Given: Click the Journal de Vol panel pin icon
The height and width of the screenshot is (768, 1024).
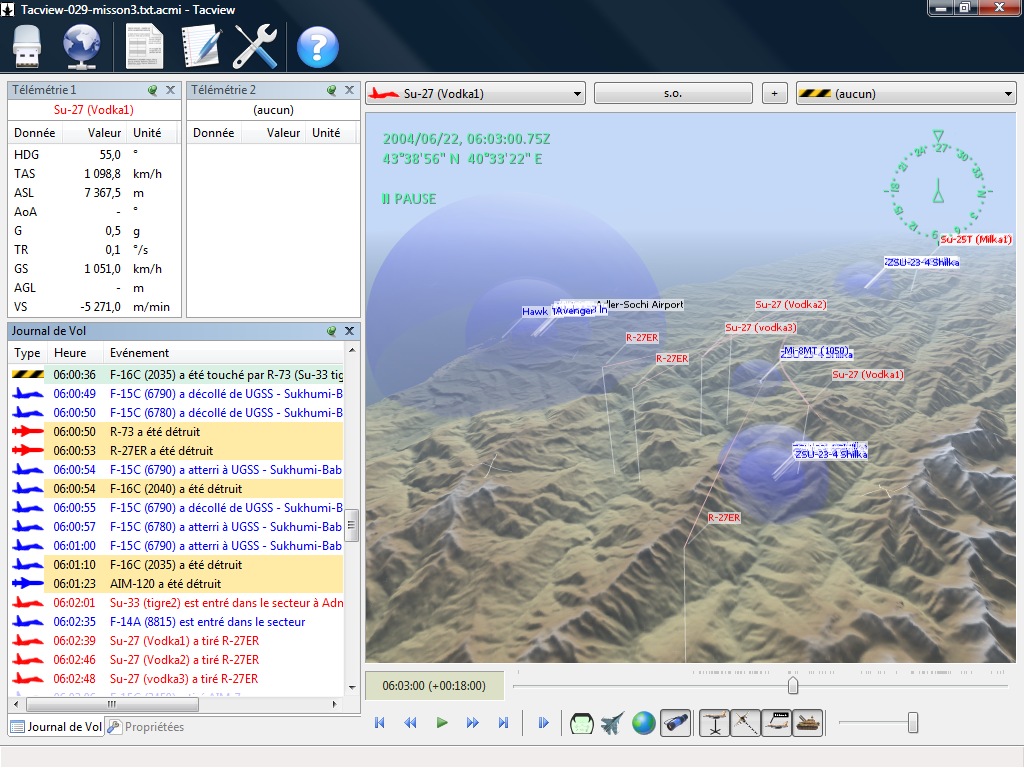Looking at the screenshot, I should pos(331,331).
